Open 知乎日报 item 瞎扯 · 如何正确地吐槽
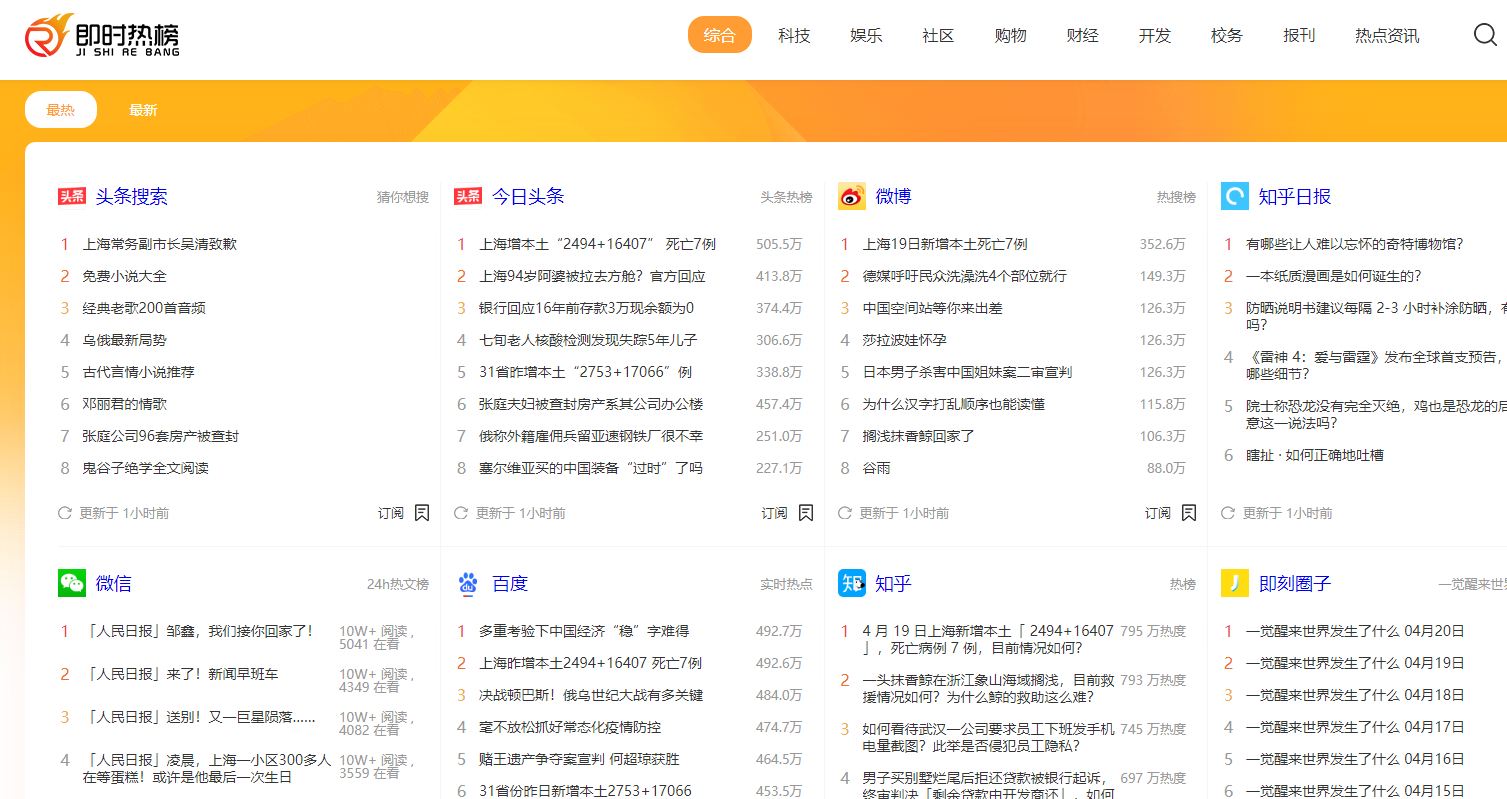This screenshot has width=1507, height=799. pos(1315,455)
